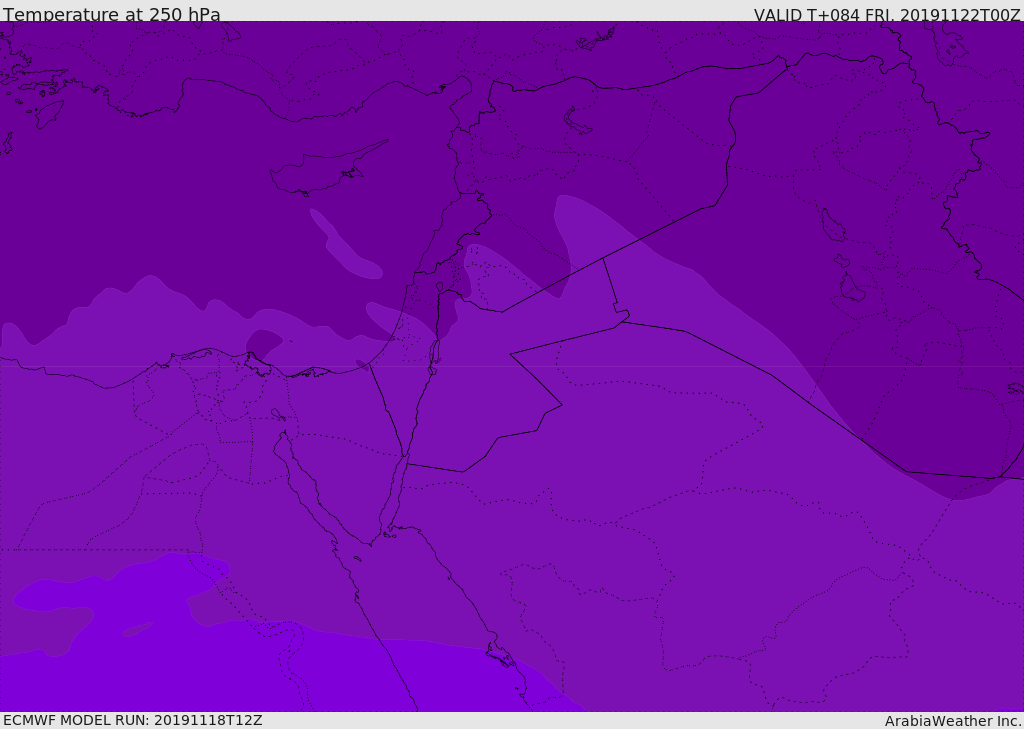This screenshot has height=729, width=1024.
Task: Click the 'Temperature at 250 hPa' title text
Action: click(112, 14)
